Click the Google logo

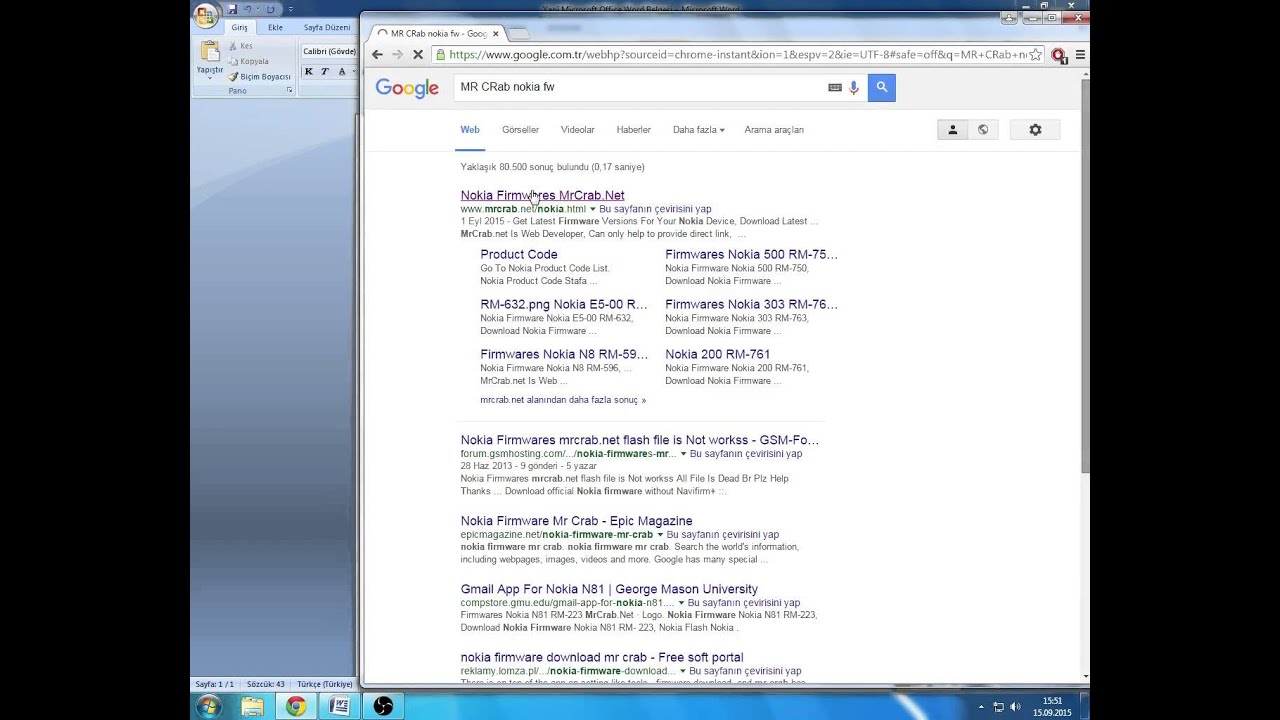pyautogui.click(x=407, y=88)
